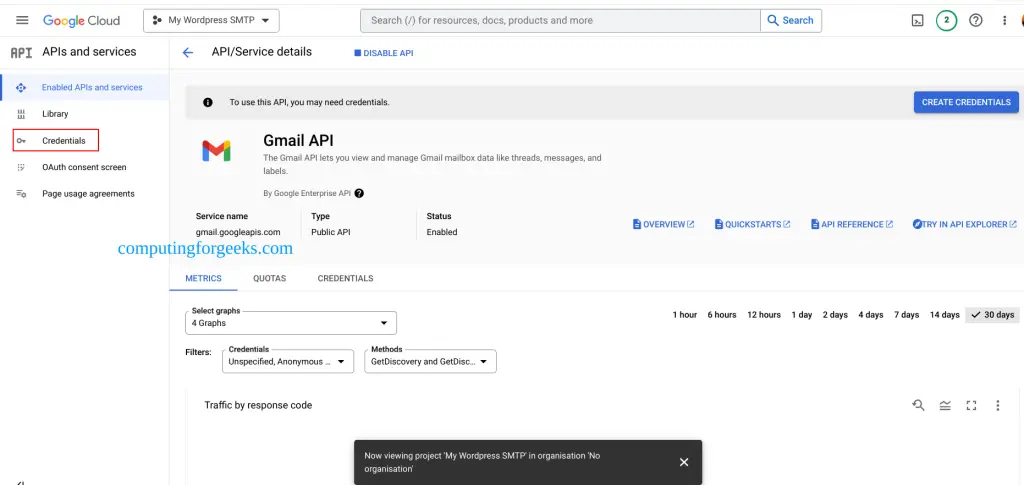
Task: Expand chart to full screen
Action: tap(971, 405)
